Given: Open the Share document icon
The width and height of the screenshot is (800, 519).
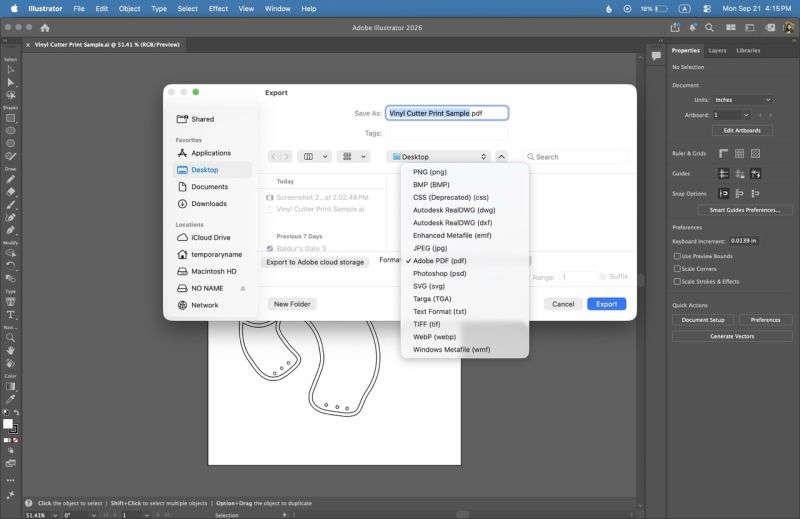Looking at the screenshot, I should click(675, 28).
